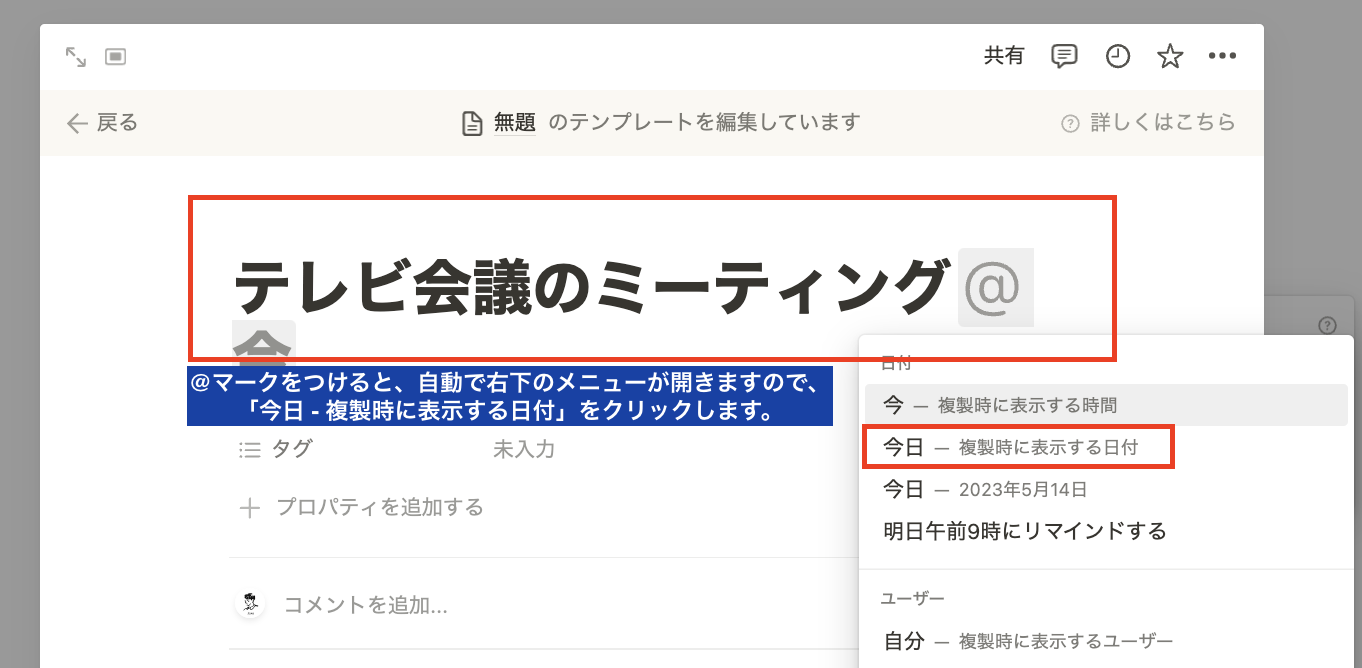1362x668 pixels.
Task: Click the コメントを追加 comment input
Action: coord(366,605)
